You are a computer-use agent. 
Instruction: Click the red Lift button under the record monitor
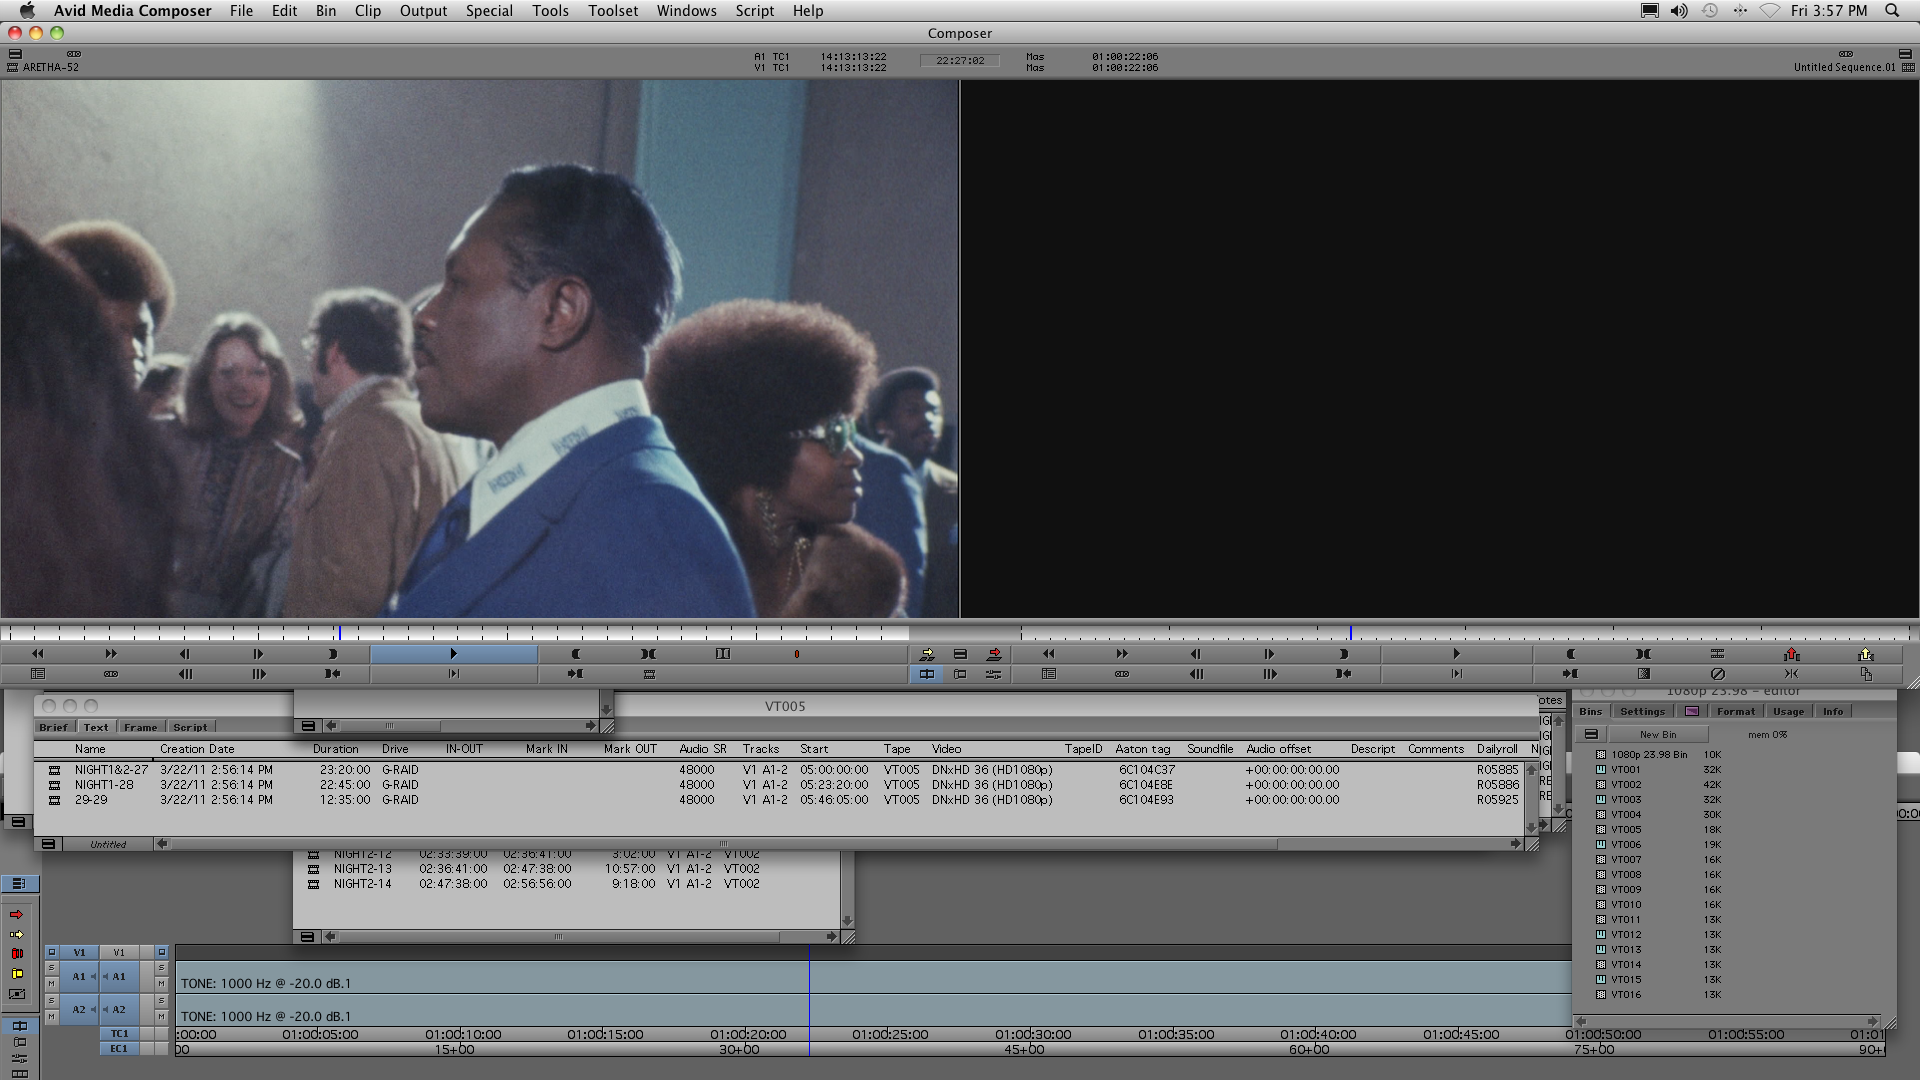(1791, 654)
